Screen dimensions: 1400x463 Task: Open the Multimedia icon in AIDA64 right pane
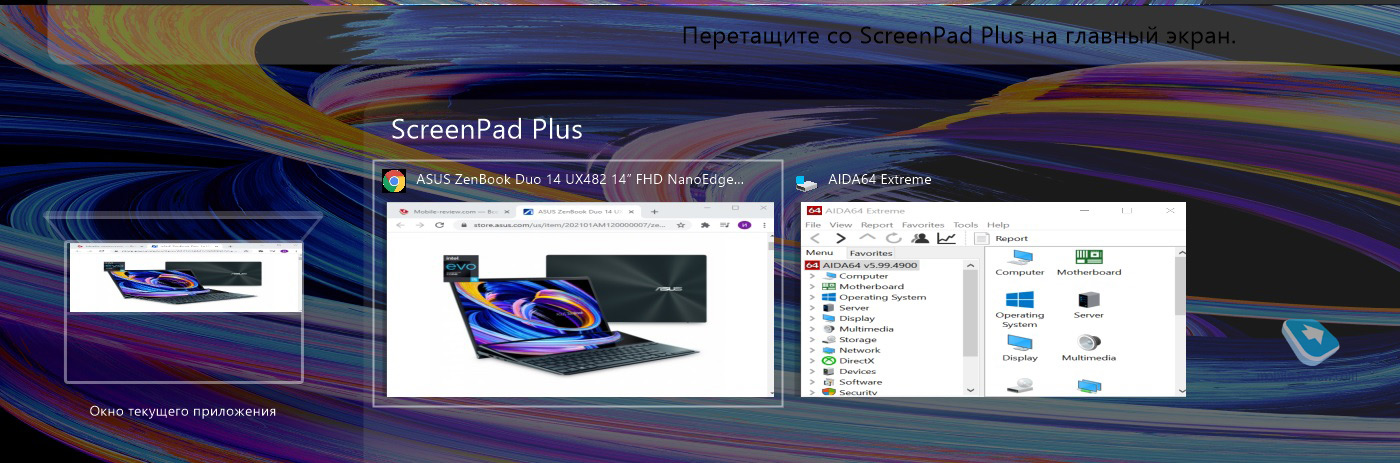click(1089, 347)
